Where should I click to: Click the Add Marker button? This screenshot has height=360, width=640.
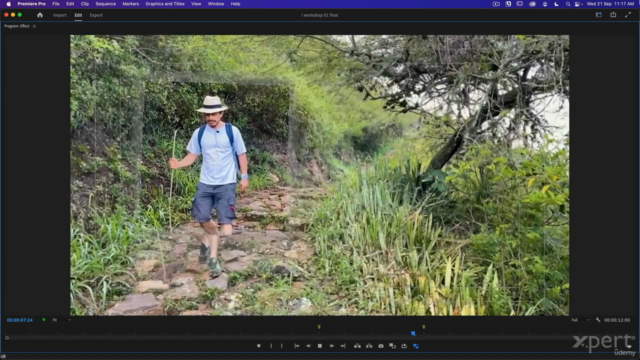coord(258,346)
